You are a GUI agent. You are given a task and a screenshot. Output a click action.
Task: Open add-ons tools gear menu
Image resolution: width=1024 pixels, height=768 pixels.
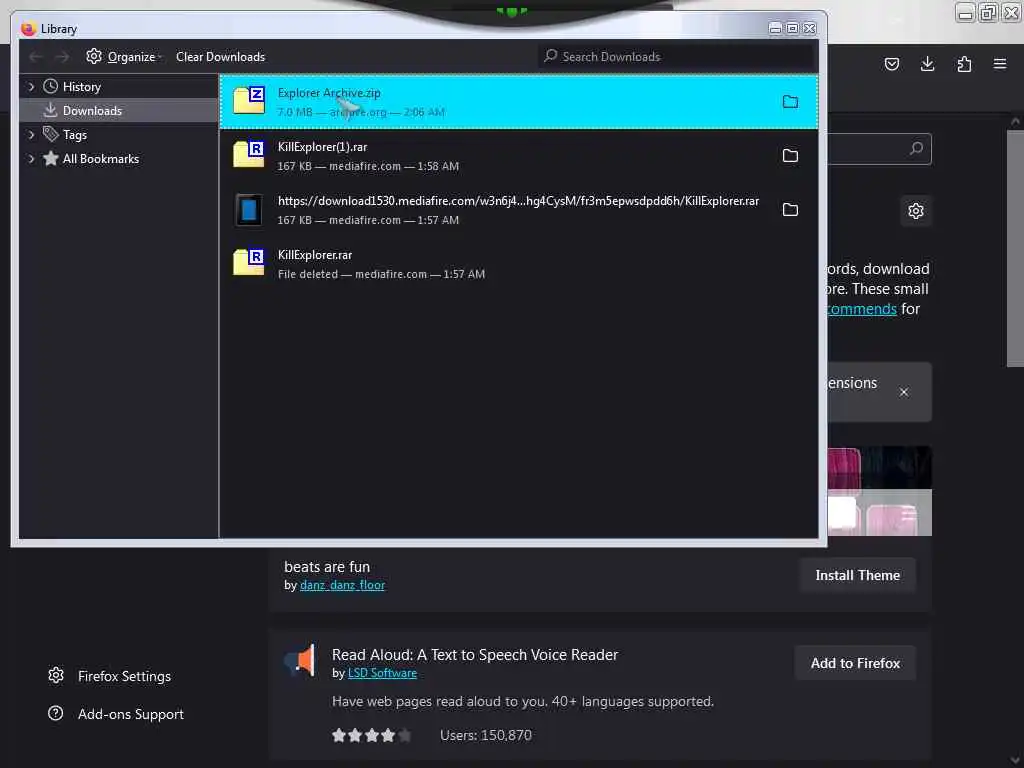point(916,211)
